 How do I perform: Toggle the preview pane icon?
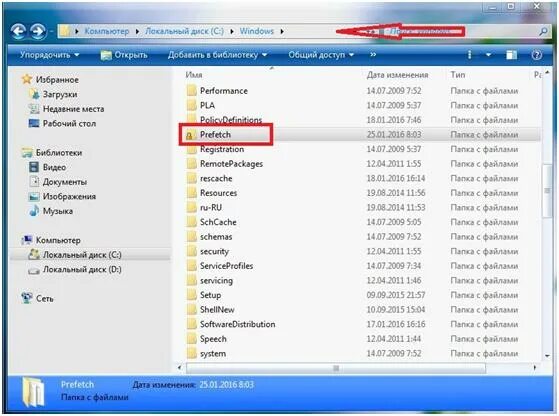512,55
